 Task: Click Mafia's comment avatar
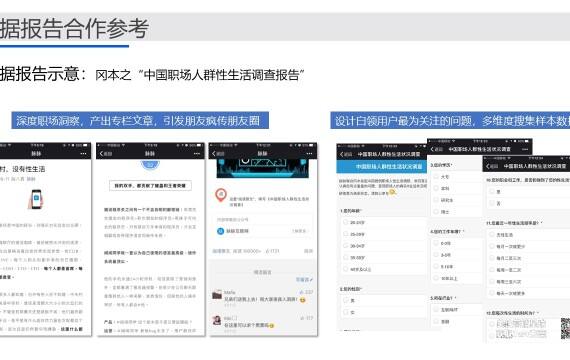(217, 295)
